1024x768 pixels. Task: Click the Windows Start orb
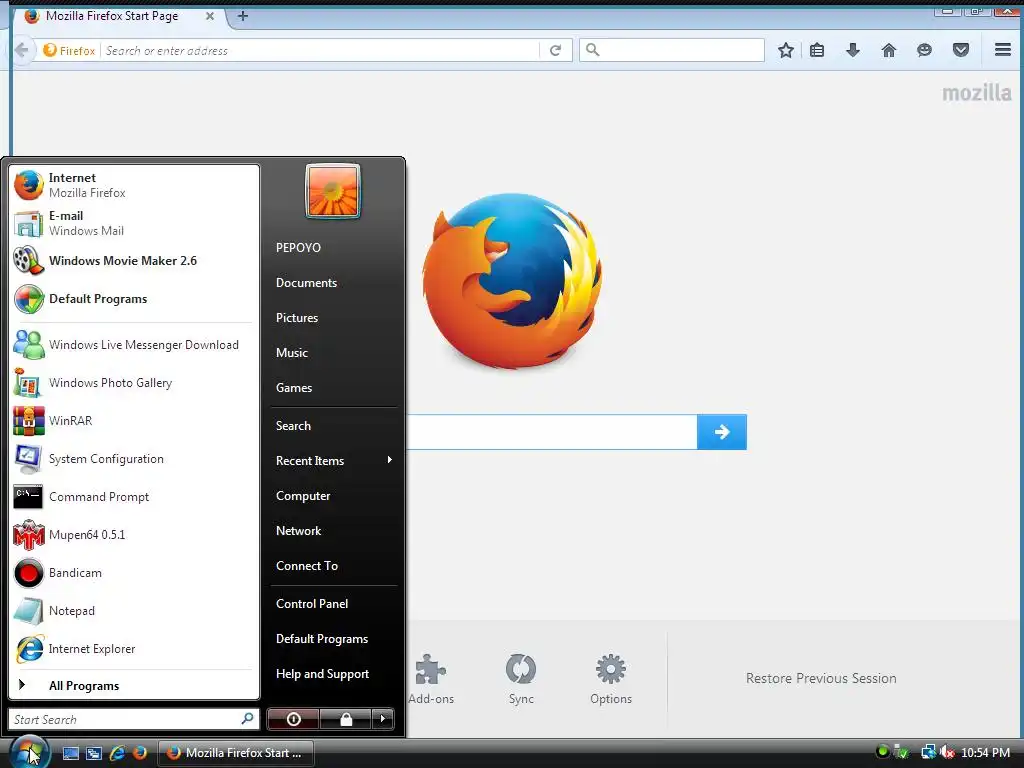click(28, 752)
